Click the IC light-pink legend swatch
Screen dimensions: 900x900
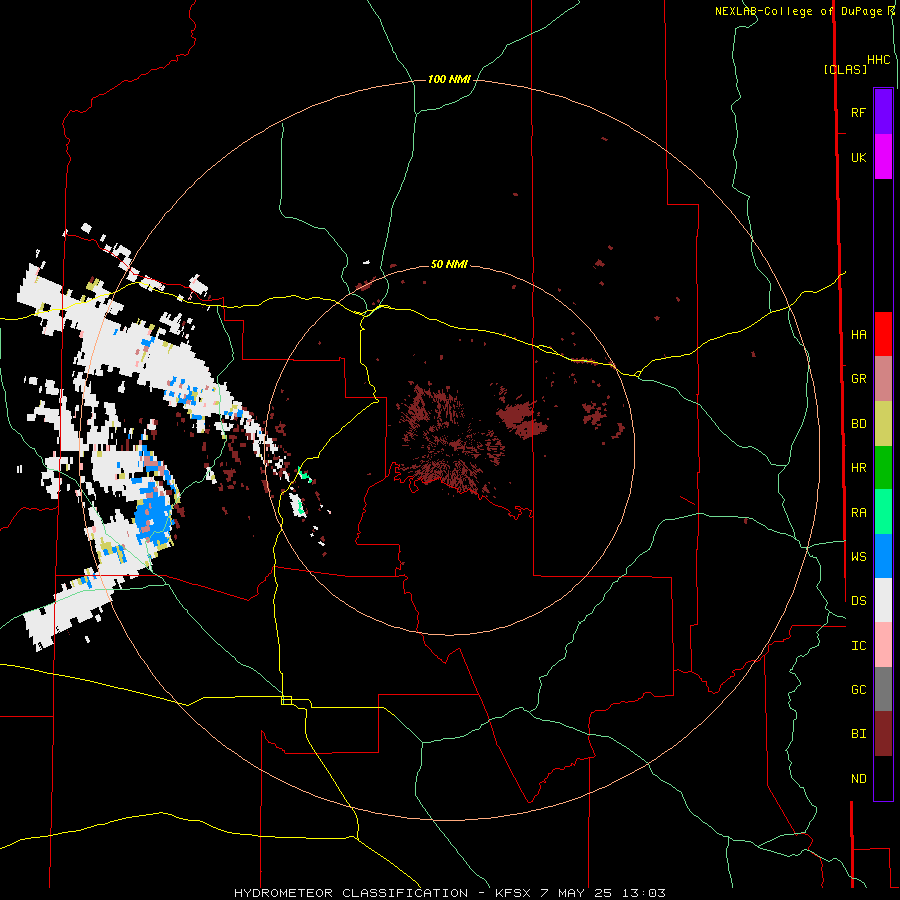coord(883,645)
